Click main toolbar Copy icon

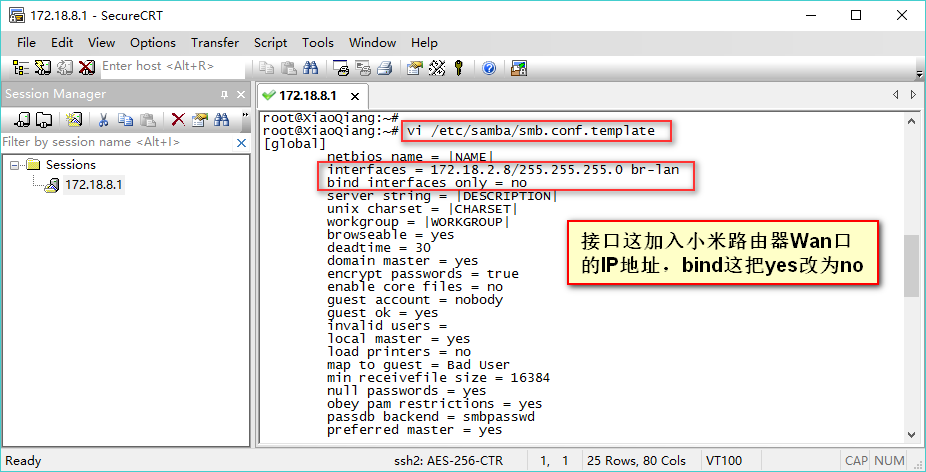pos(267,69)
